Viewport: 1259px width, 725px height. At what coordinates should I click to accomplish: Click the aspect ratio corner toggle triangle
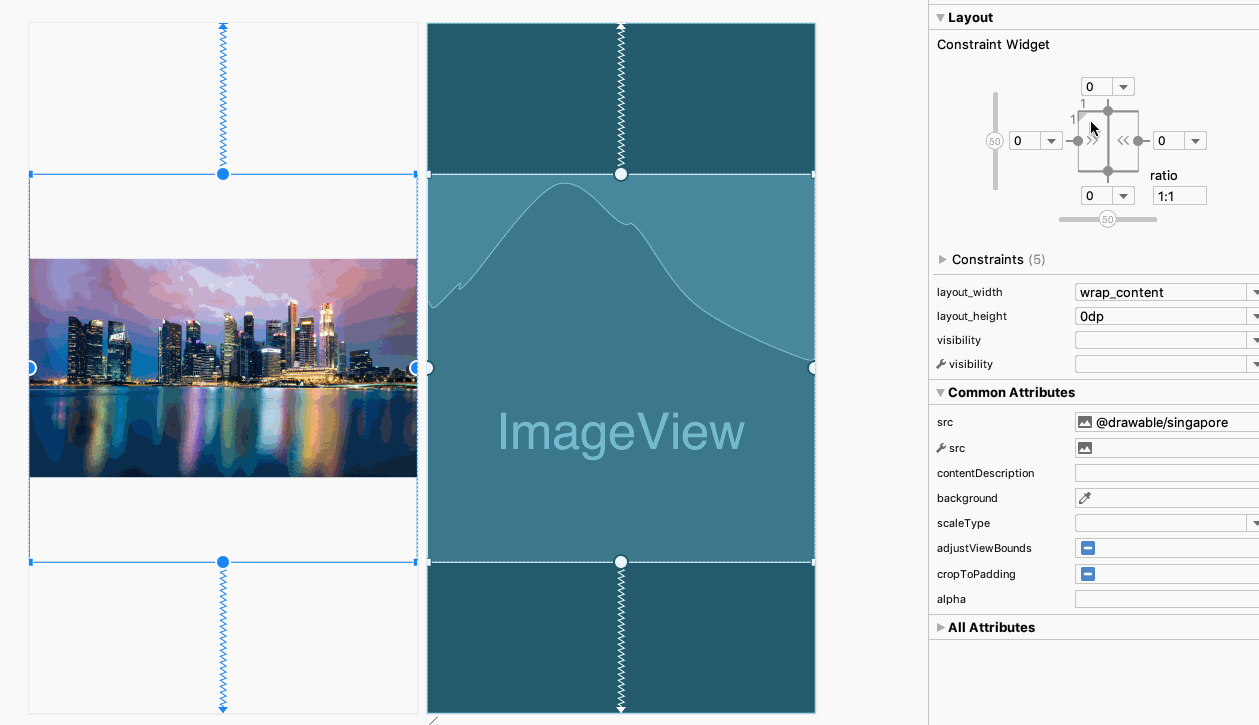(1084, 117)
